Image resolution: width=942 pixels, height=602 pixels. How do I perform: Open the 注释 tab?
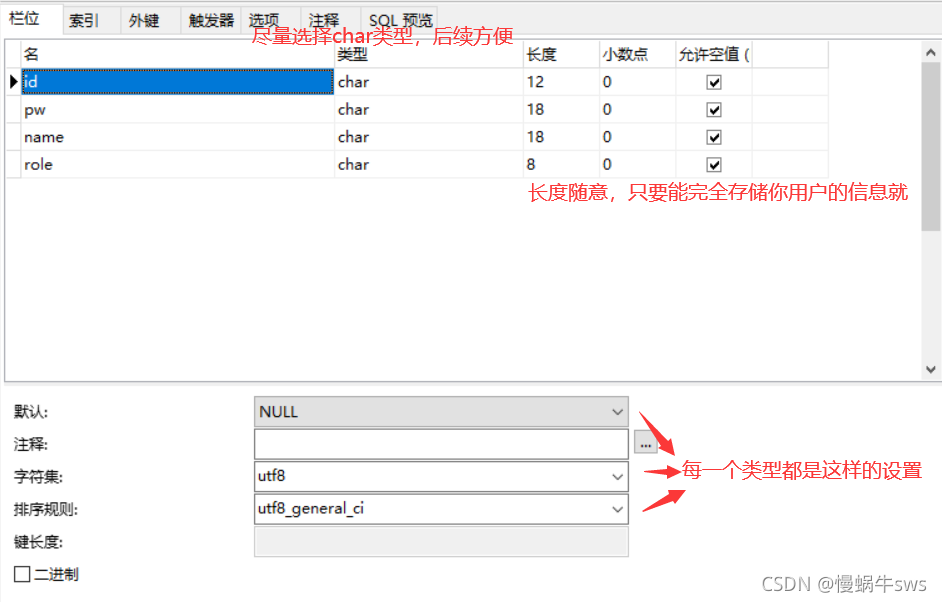click(x=330, y=21)
